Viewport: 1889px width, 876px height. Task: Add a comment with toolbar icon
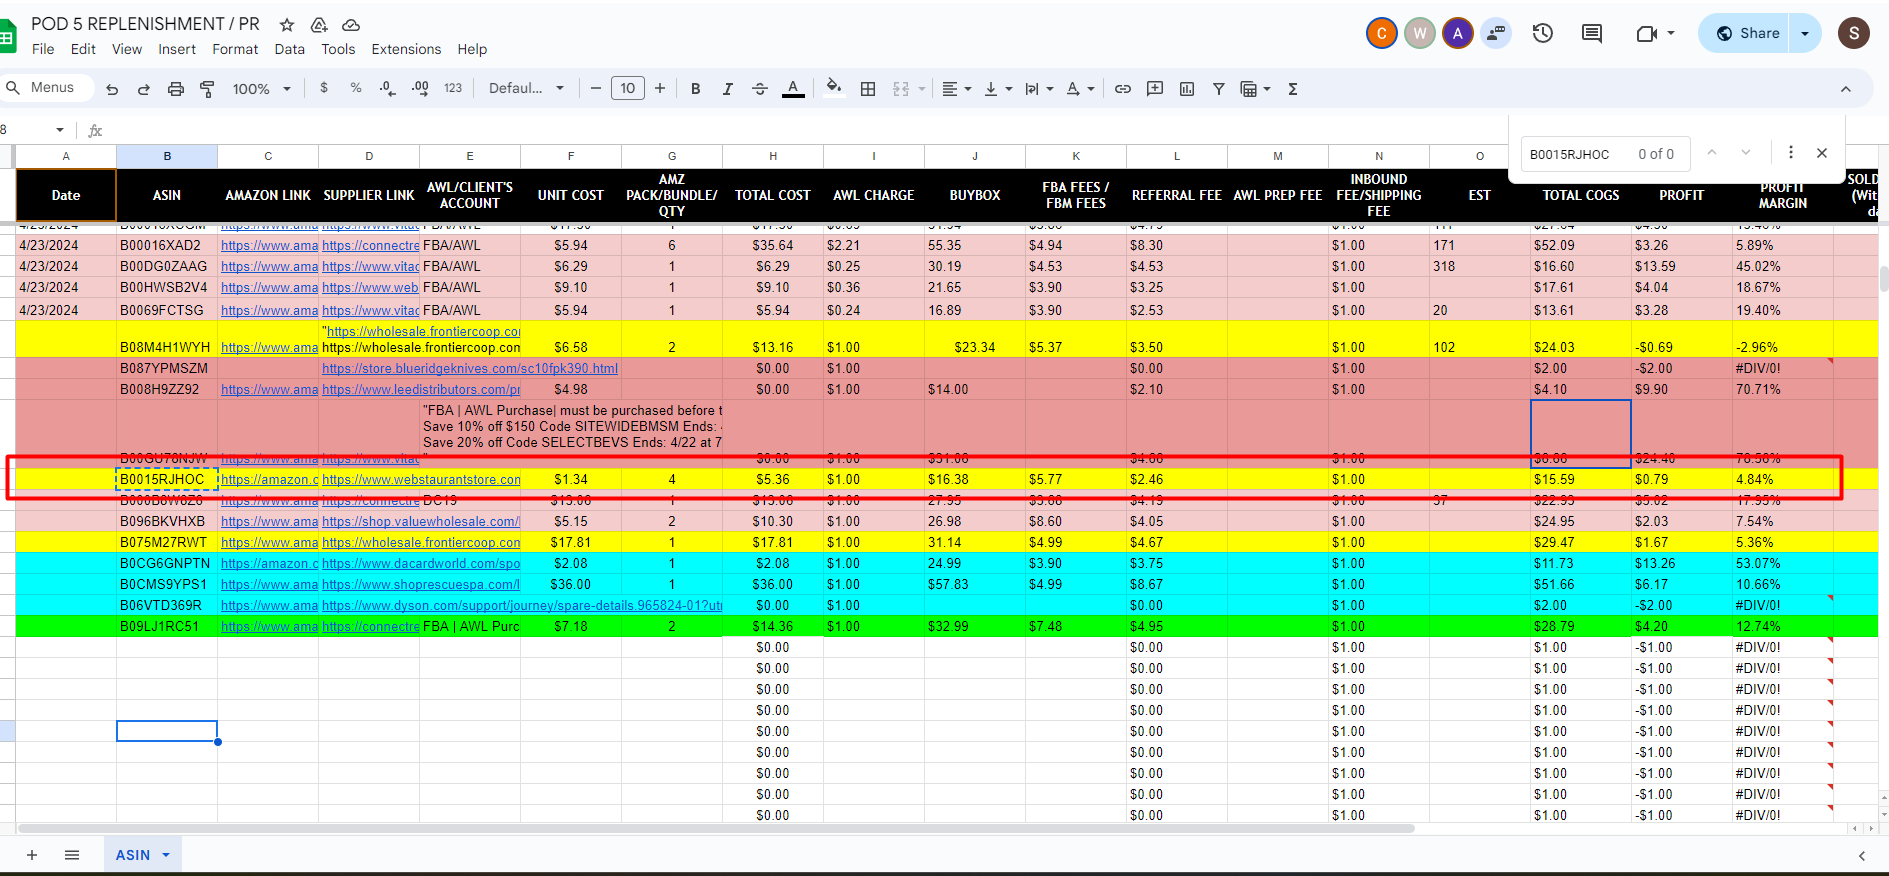pyautogui.click(x=1155, y=89)
